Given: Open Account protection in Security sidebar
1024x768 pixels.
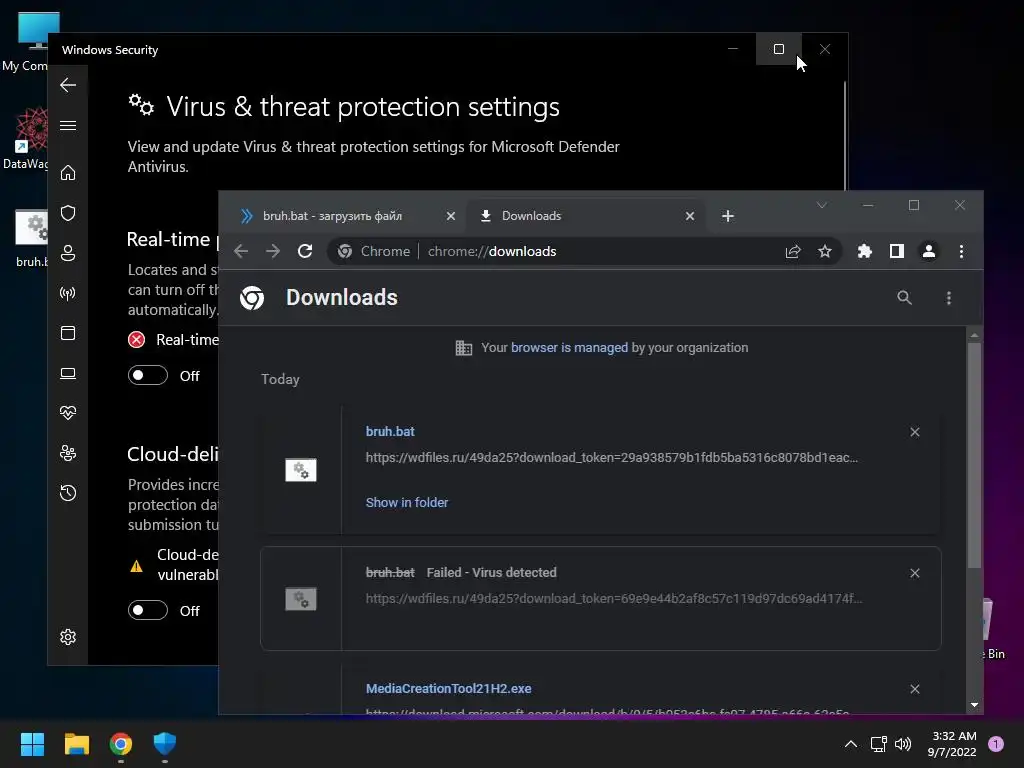Looking at the screenshot, I should (x=68, y=253).
